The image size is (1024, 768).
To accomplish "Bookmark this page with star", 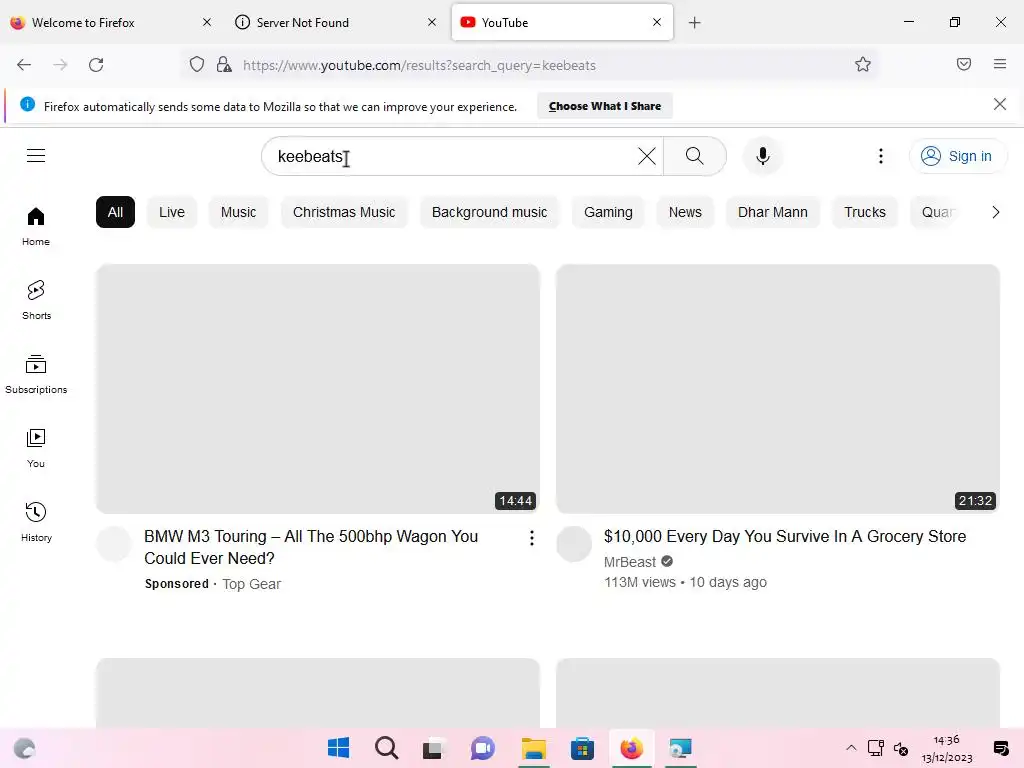I will click(x=863, y=65).
